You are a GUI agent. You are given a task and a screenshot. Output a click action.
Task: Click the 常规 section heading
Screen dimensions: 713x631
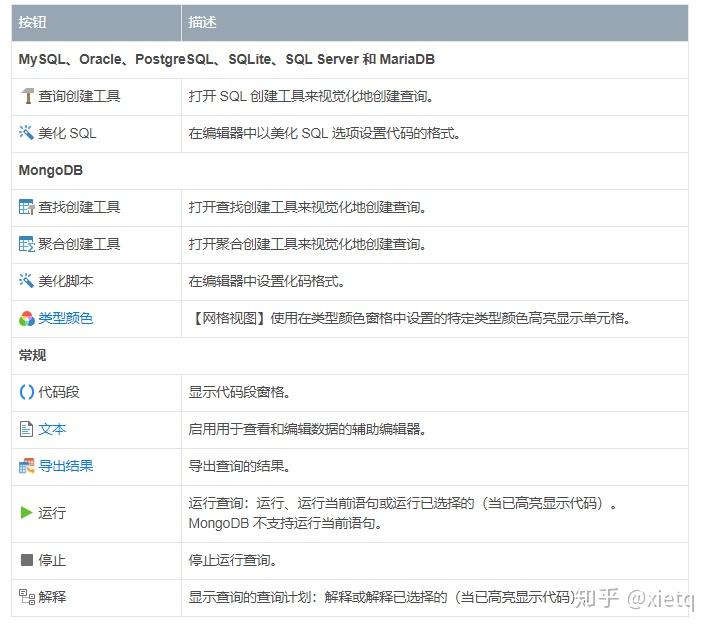point(32,355)
